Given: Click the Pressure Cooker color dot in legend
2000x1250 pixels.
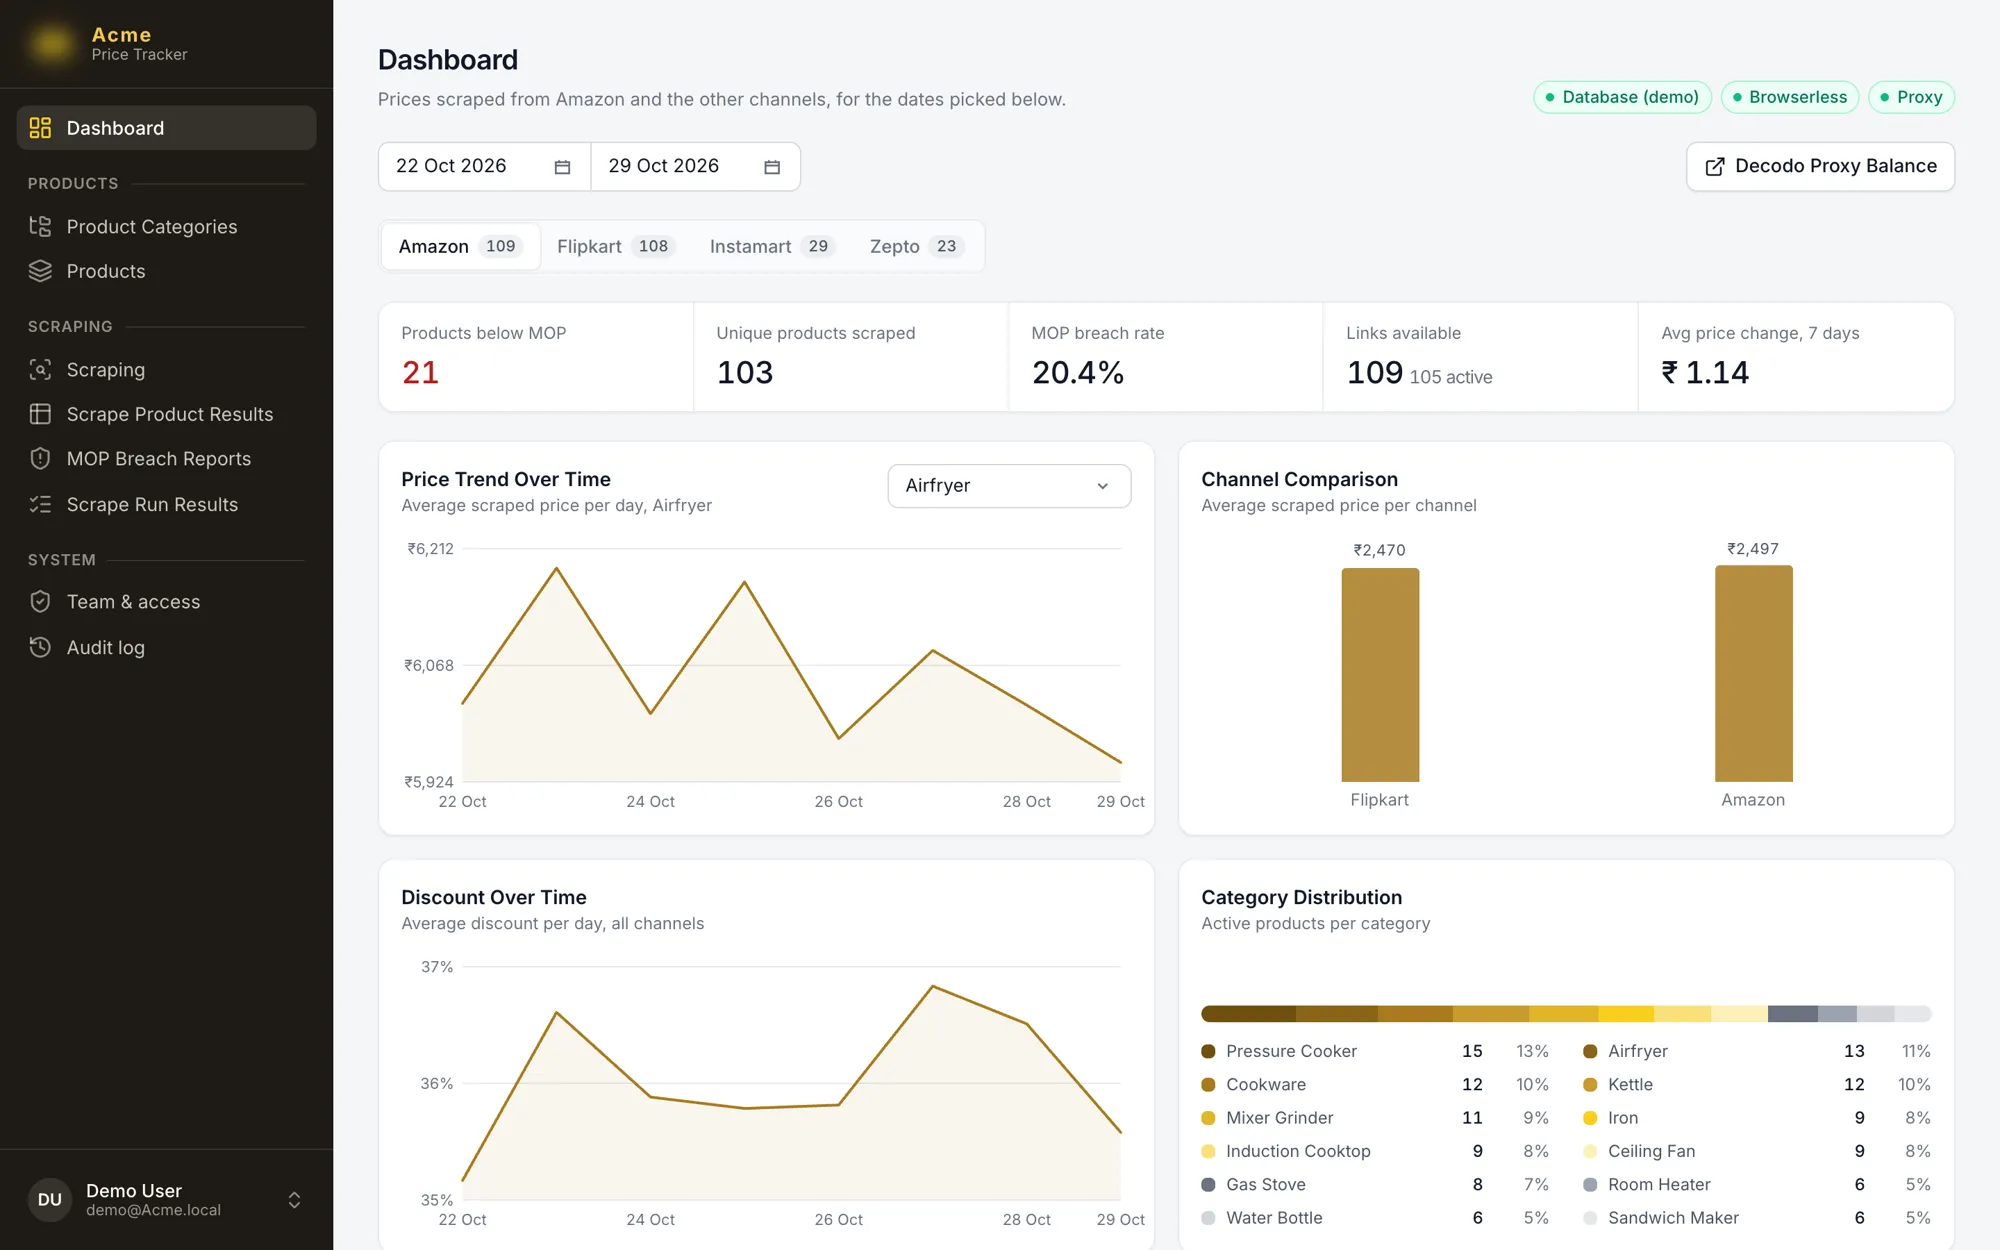Looking at the screenshot, I should (1208, 1052).
